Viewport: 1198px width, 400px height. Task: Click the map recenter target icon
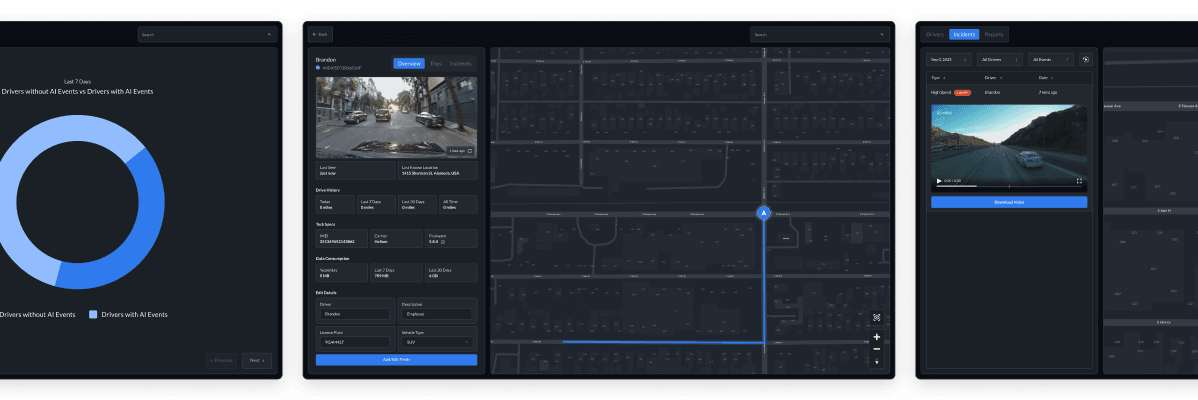tap(876, 318)
